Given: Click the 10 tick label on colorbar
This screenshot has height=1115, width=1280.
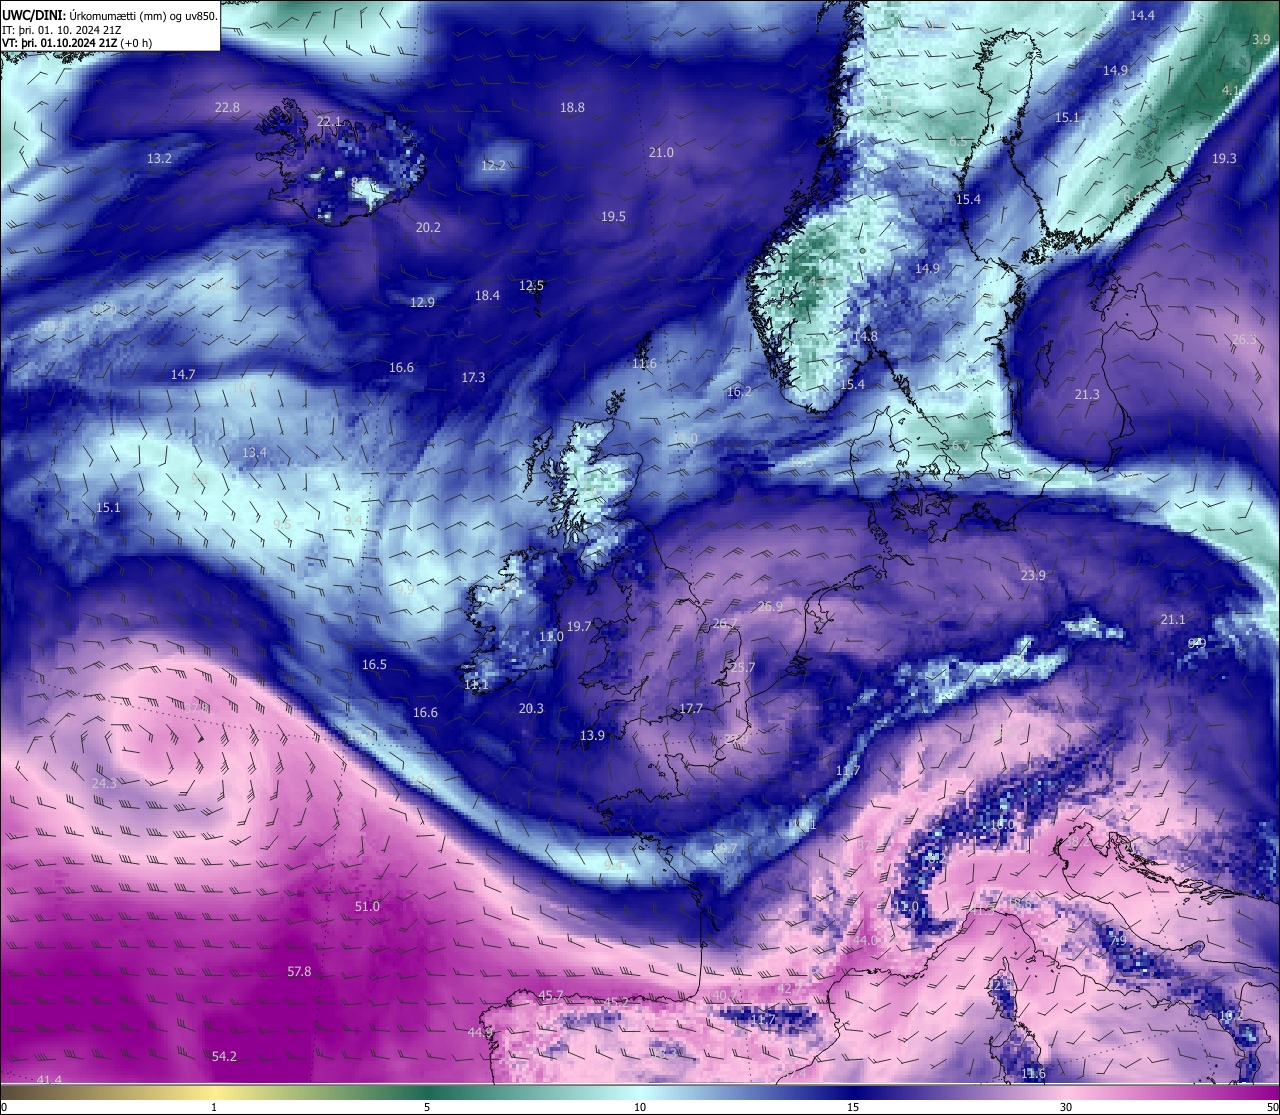Looking at the screenshot, I should click(640, 1107).
